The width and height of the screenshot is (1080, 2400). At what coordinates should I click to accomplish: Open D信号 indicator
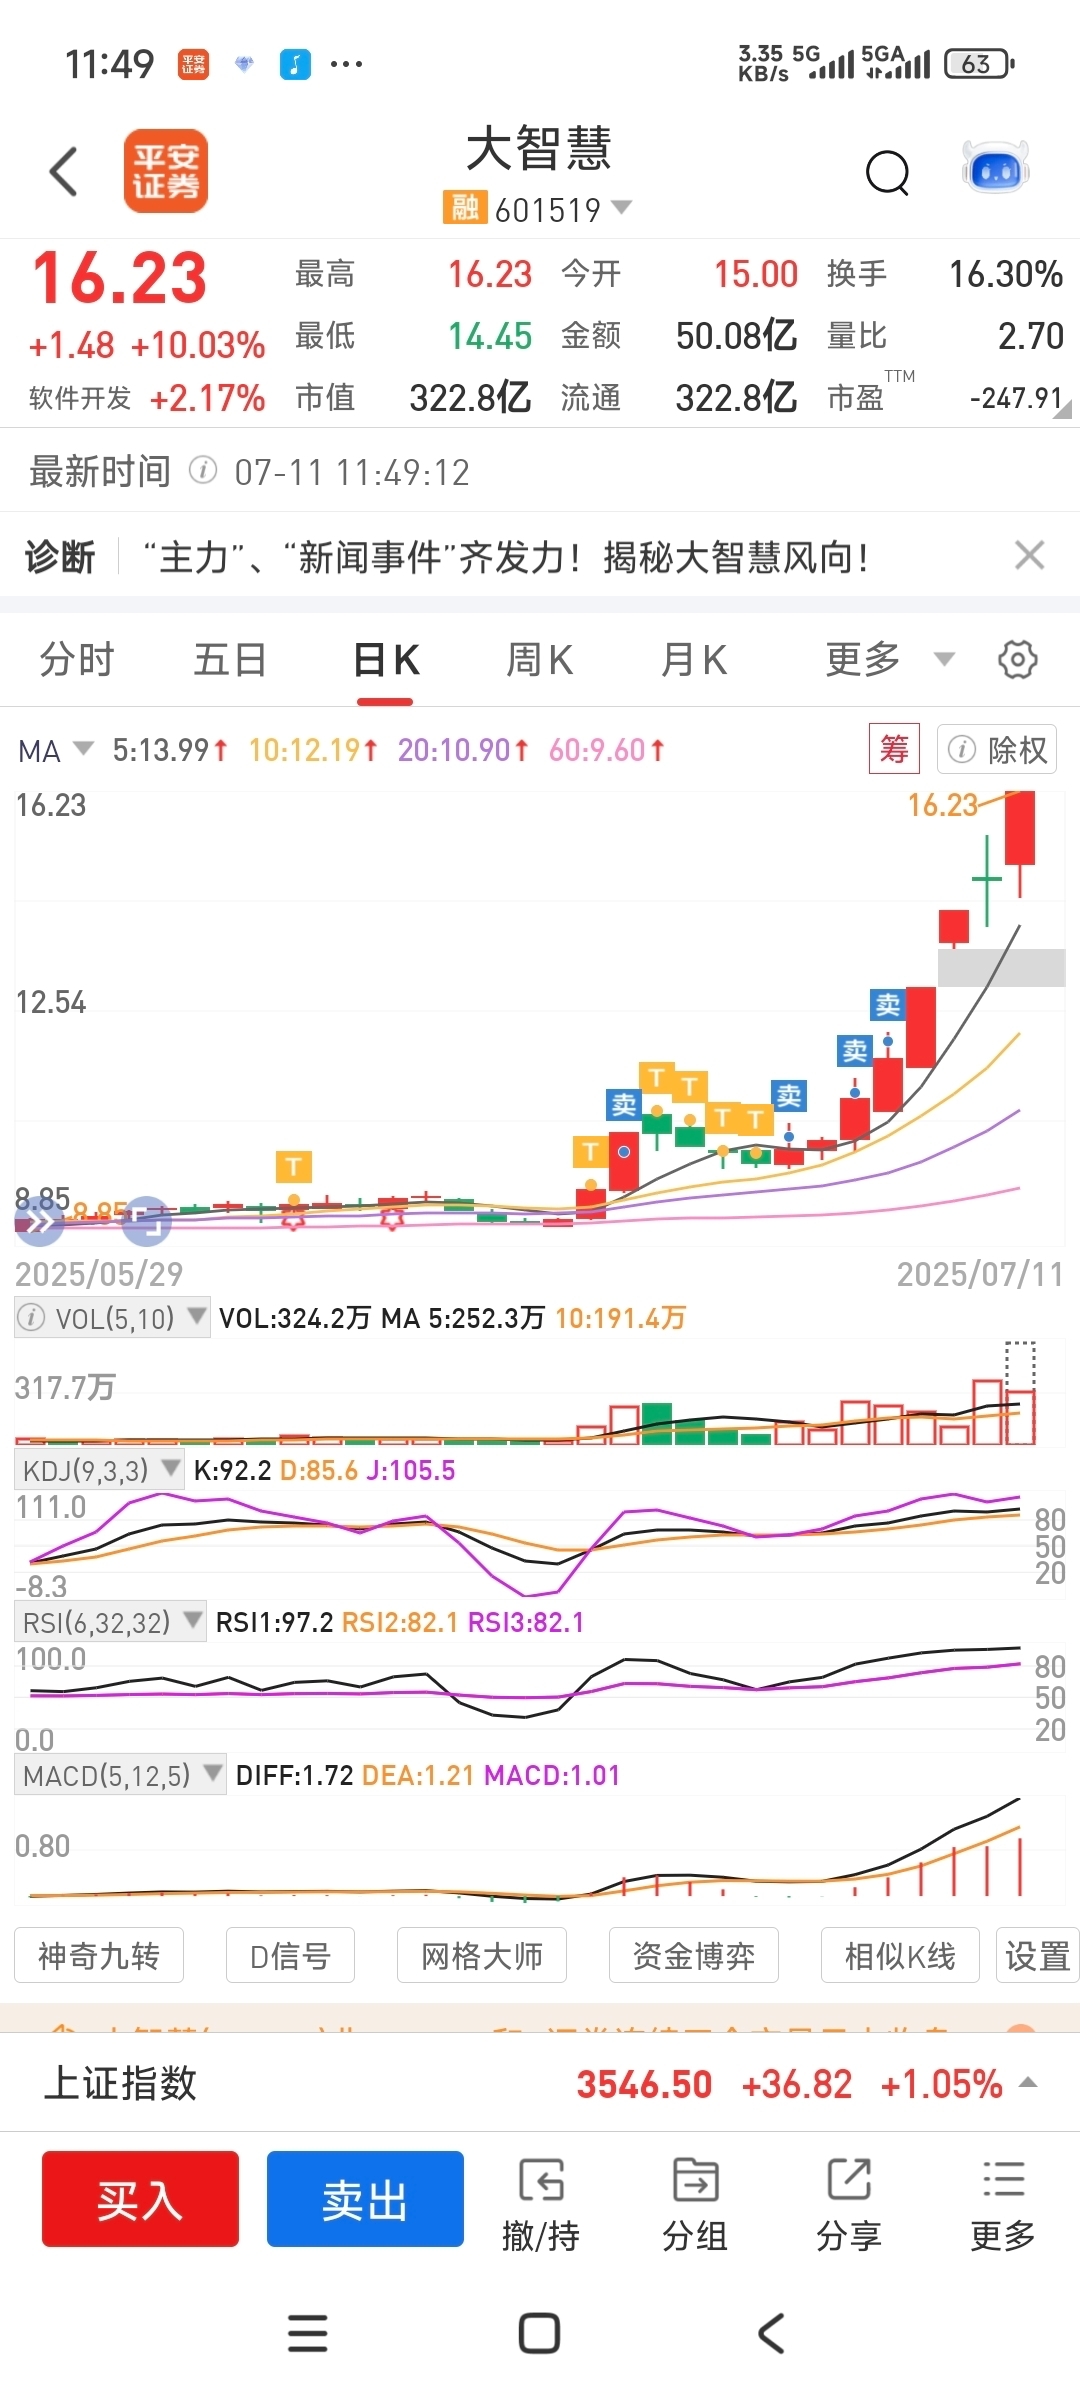(x=290, y=1955)
